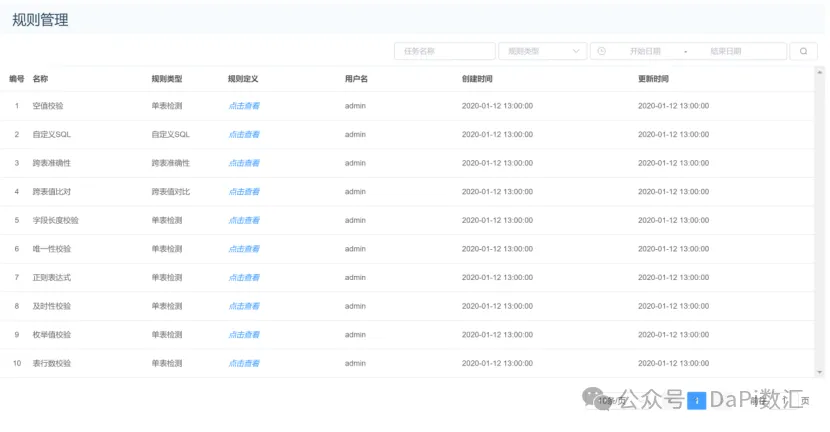830x432 pixels.
Task: Select the 开始日期 start date field
Action: pos(644,51)
